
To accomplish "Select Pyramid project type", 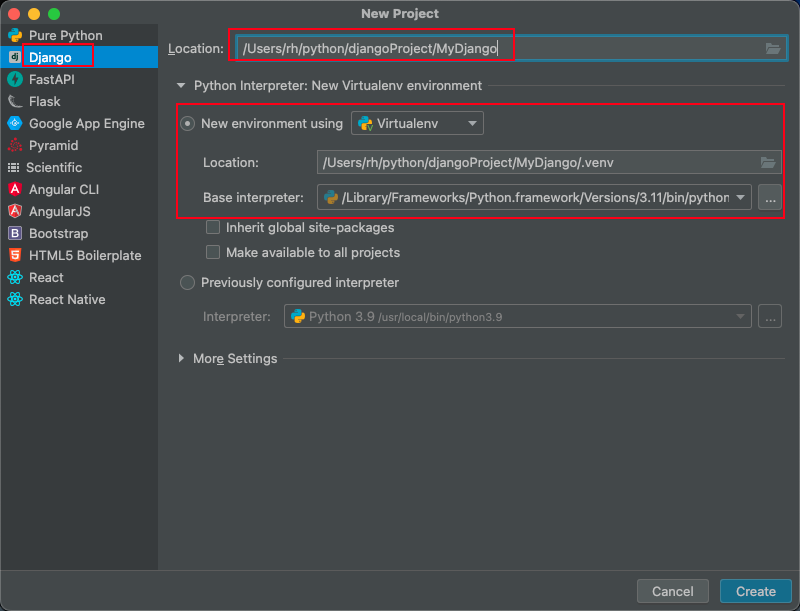I will (x=79, y=145).
